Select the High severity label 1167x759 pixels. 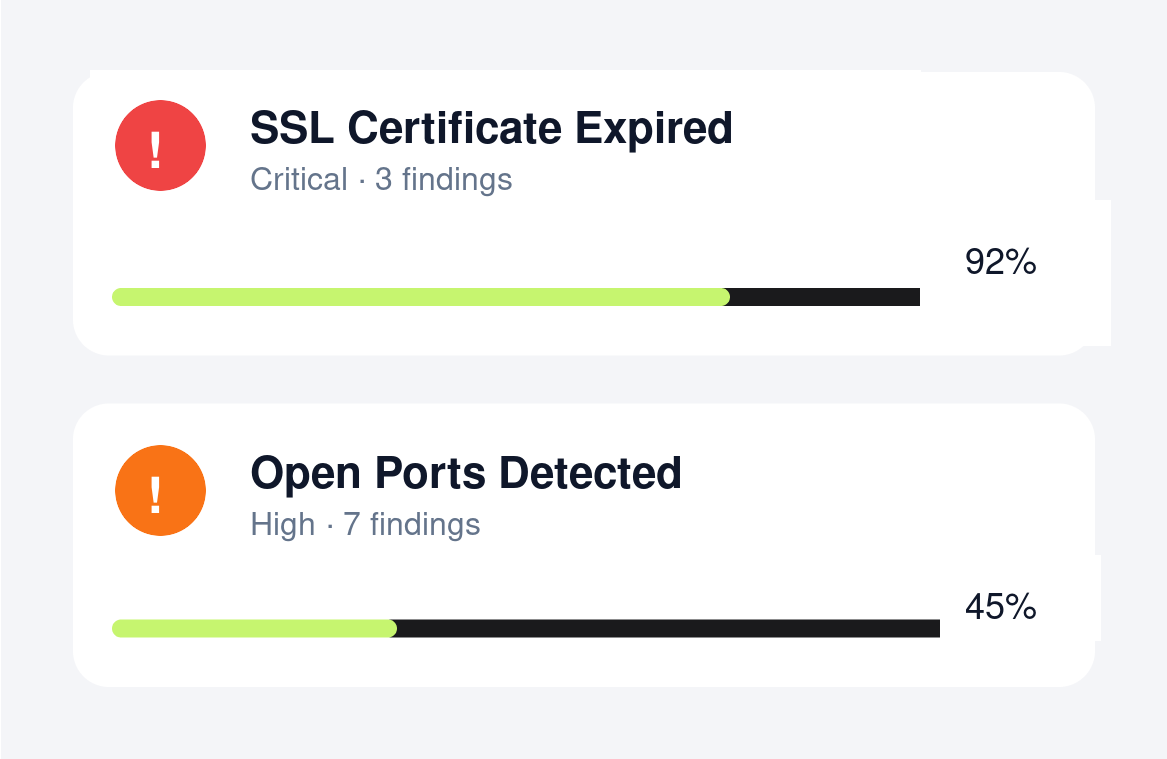click(283, 524)
